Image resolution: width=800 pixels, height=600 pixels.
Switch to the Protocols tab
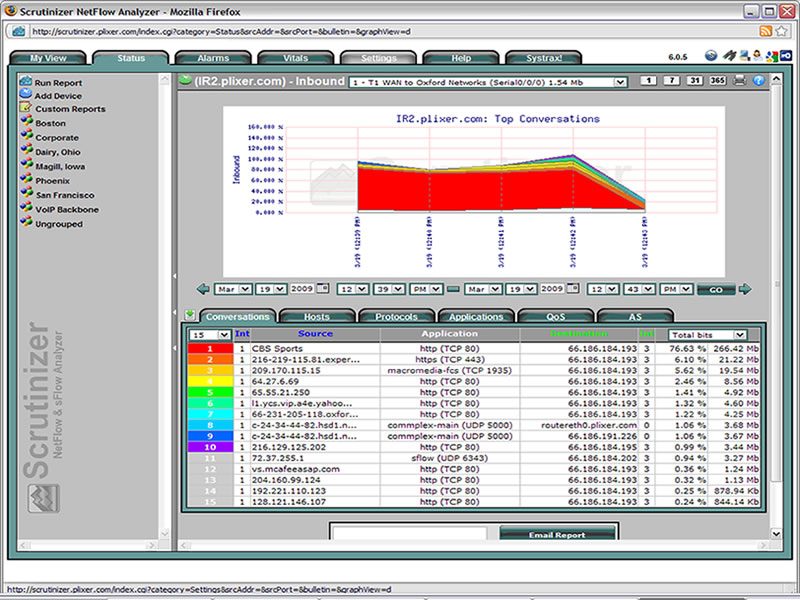(x=396, y=317)
